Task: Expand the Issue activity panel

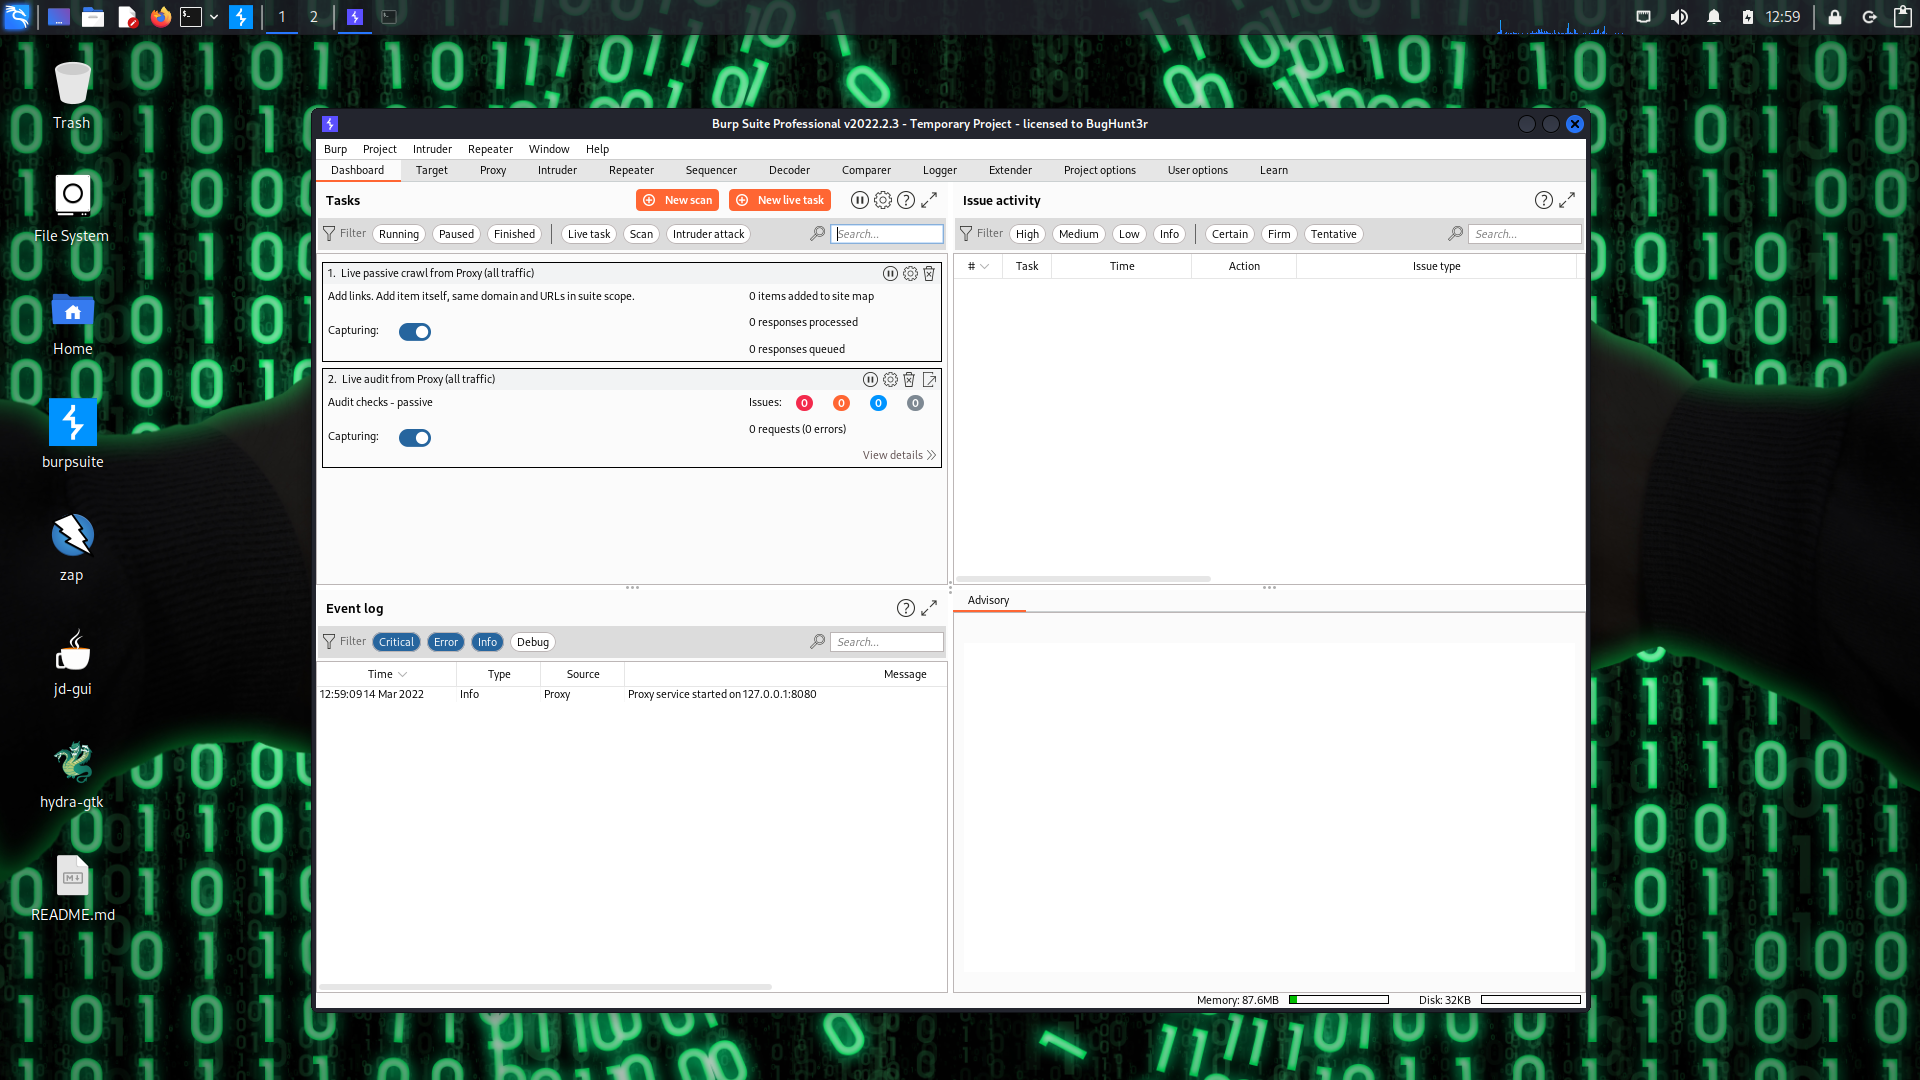Action: click(1567, 200)
